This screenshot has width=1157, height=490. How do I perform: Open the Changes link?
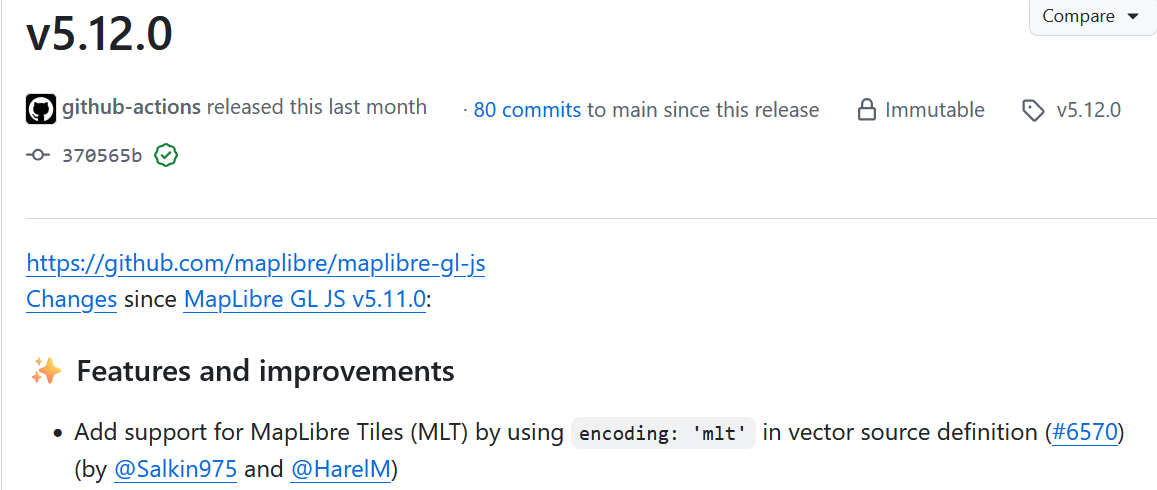point(71,299)
